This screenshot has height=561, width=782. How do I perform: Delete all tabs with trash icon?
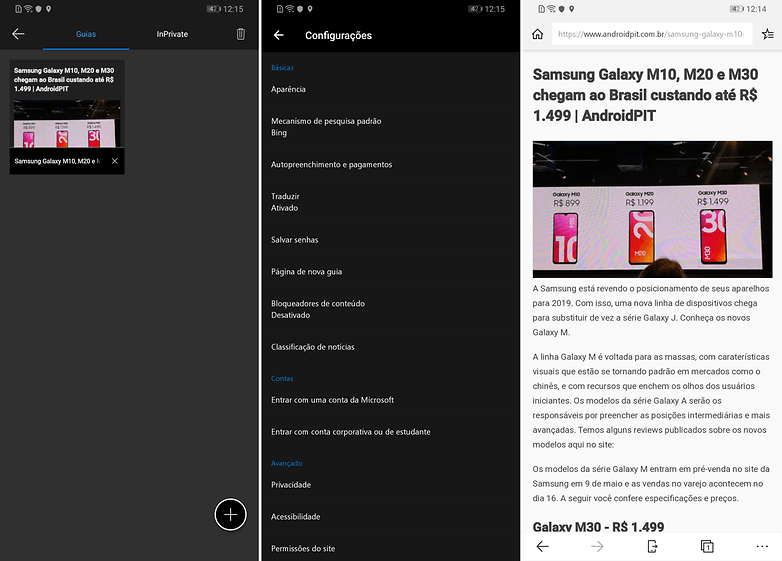(240, 34)
